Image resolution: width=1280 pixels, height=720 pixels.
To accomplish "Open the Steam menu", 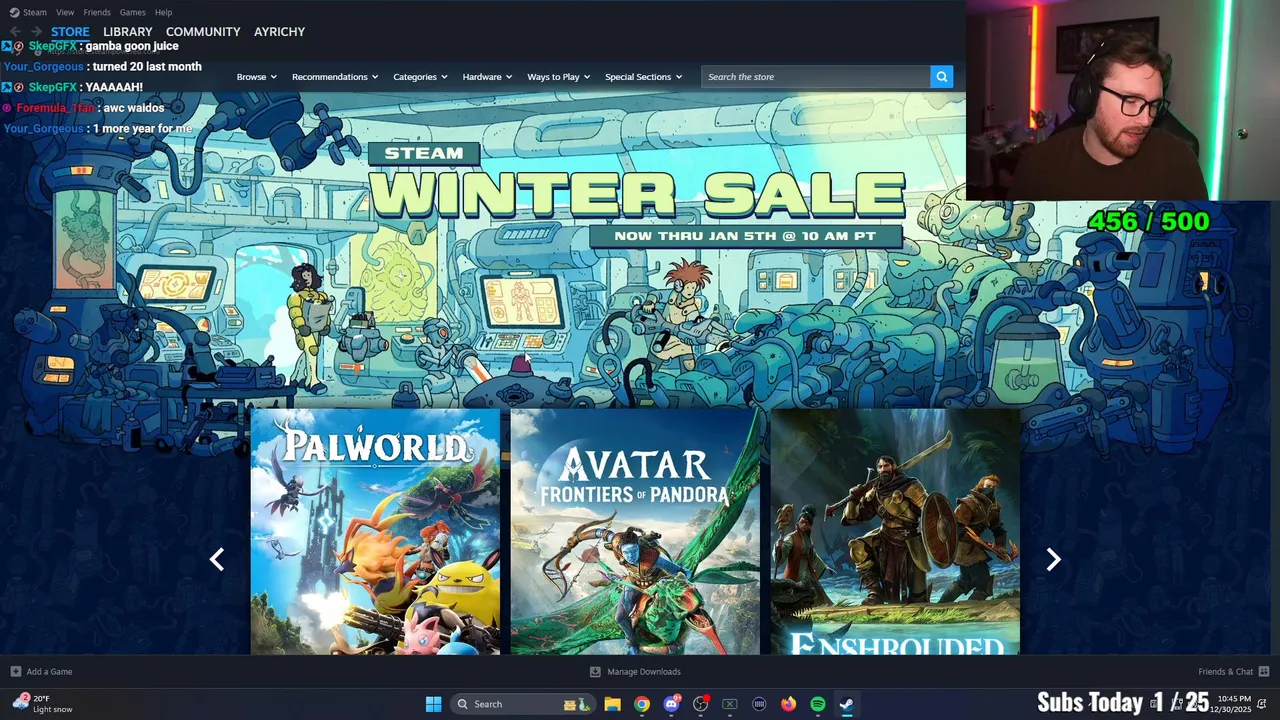I will coord(35,12).
